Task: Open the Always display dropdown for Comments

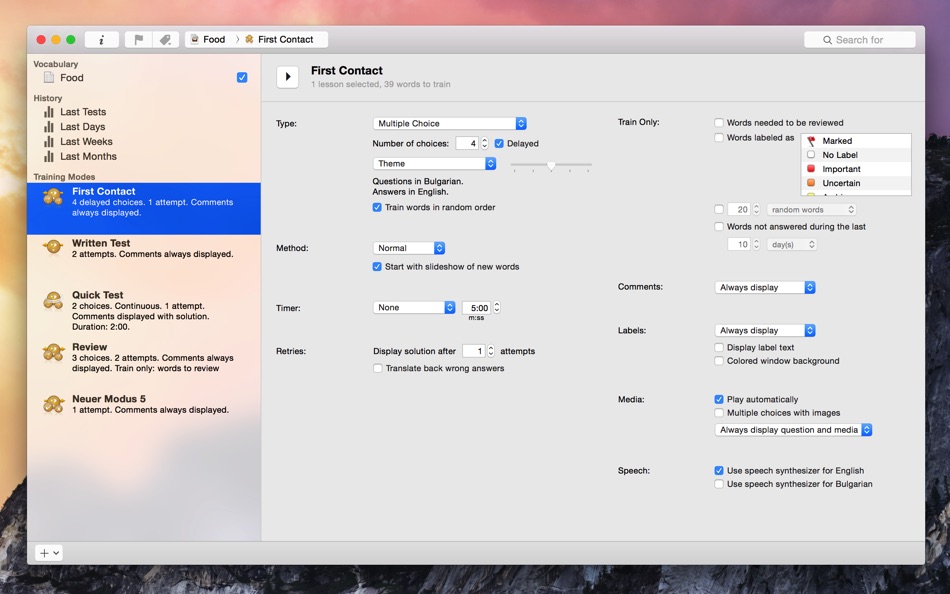Action: tap(764, 287)
